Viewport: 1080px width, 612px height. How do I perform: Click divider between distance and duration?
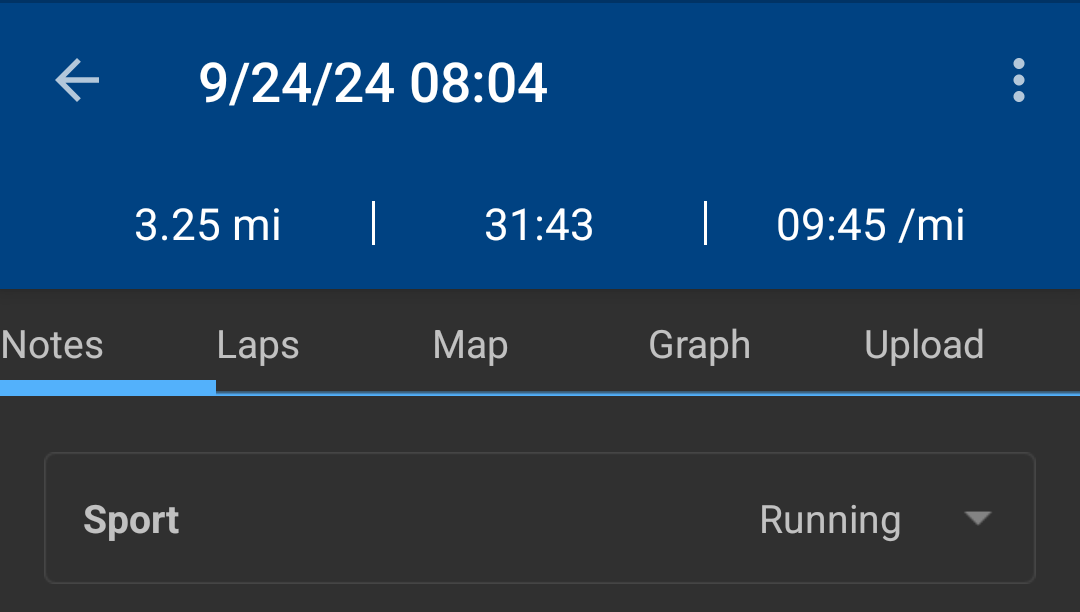[x=374, y=223]
